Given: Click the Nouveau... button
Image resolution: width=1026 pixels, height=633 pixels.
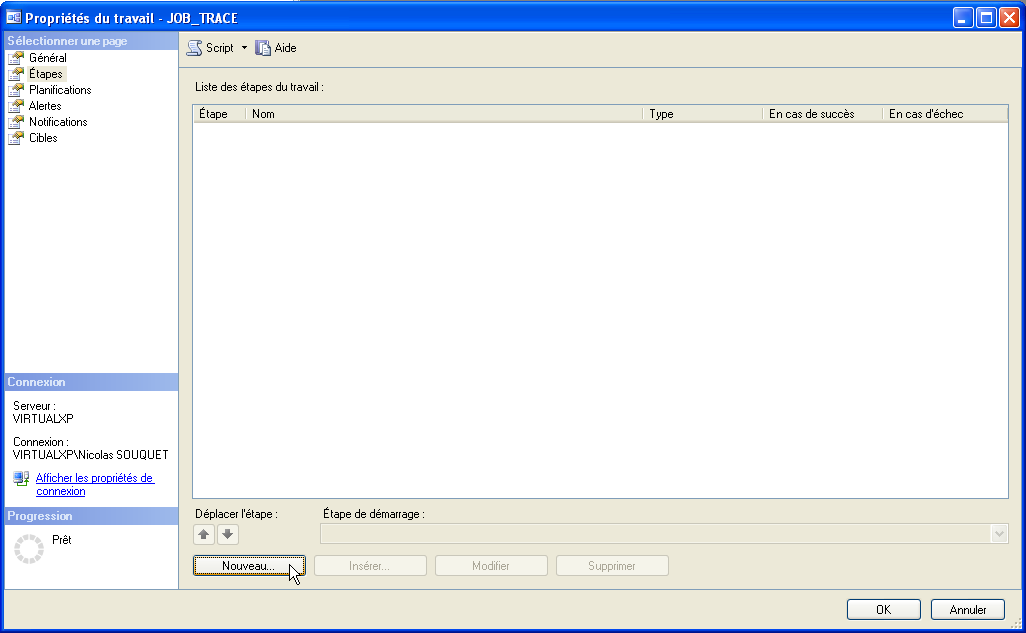Looking at the screenshot, I should pos(248,566).
